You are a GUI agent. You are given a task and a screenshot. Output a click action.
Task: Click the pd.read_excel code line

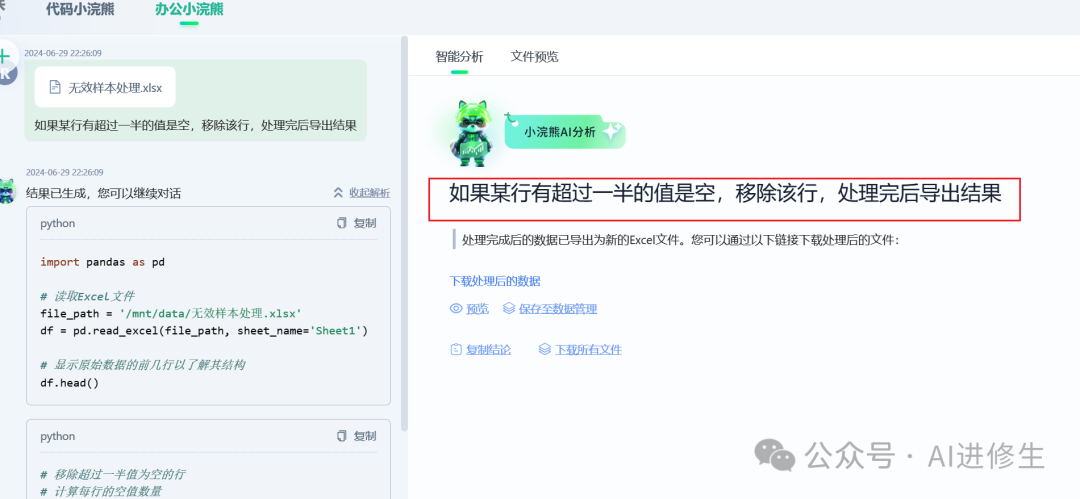tap(205, 331)
